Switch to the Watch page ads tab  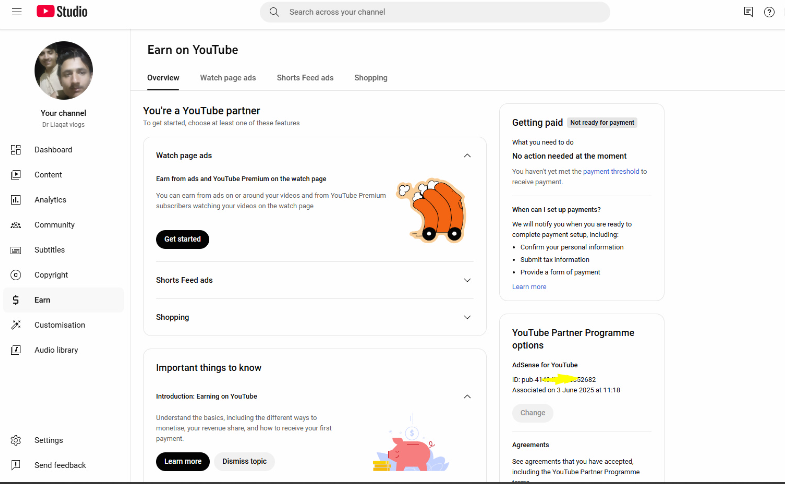[228, 78]
